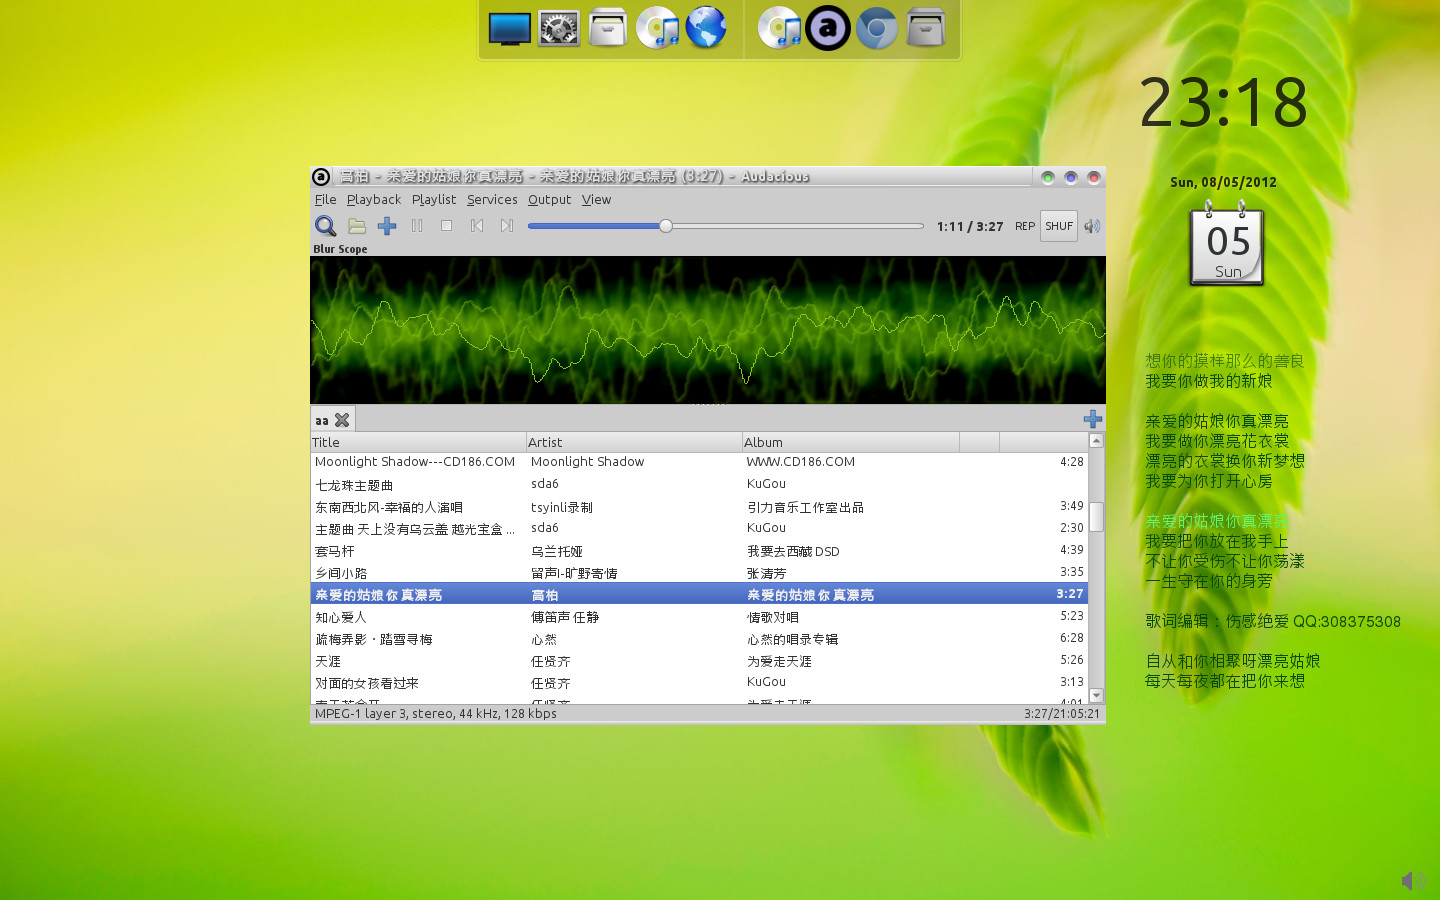This screenshot has height=900, width=1440.
Task: Open the Output menu
Action: pyautogui.click(x=550, y=200)
